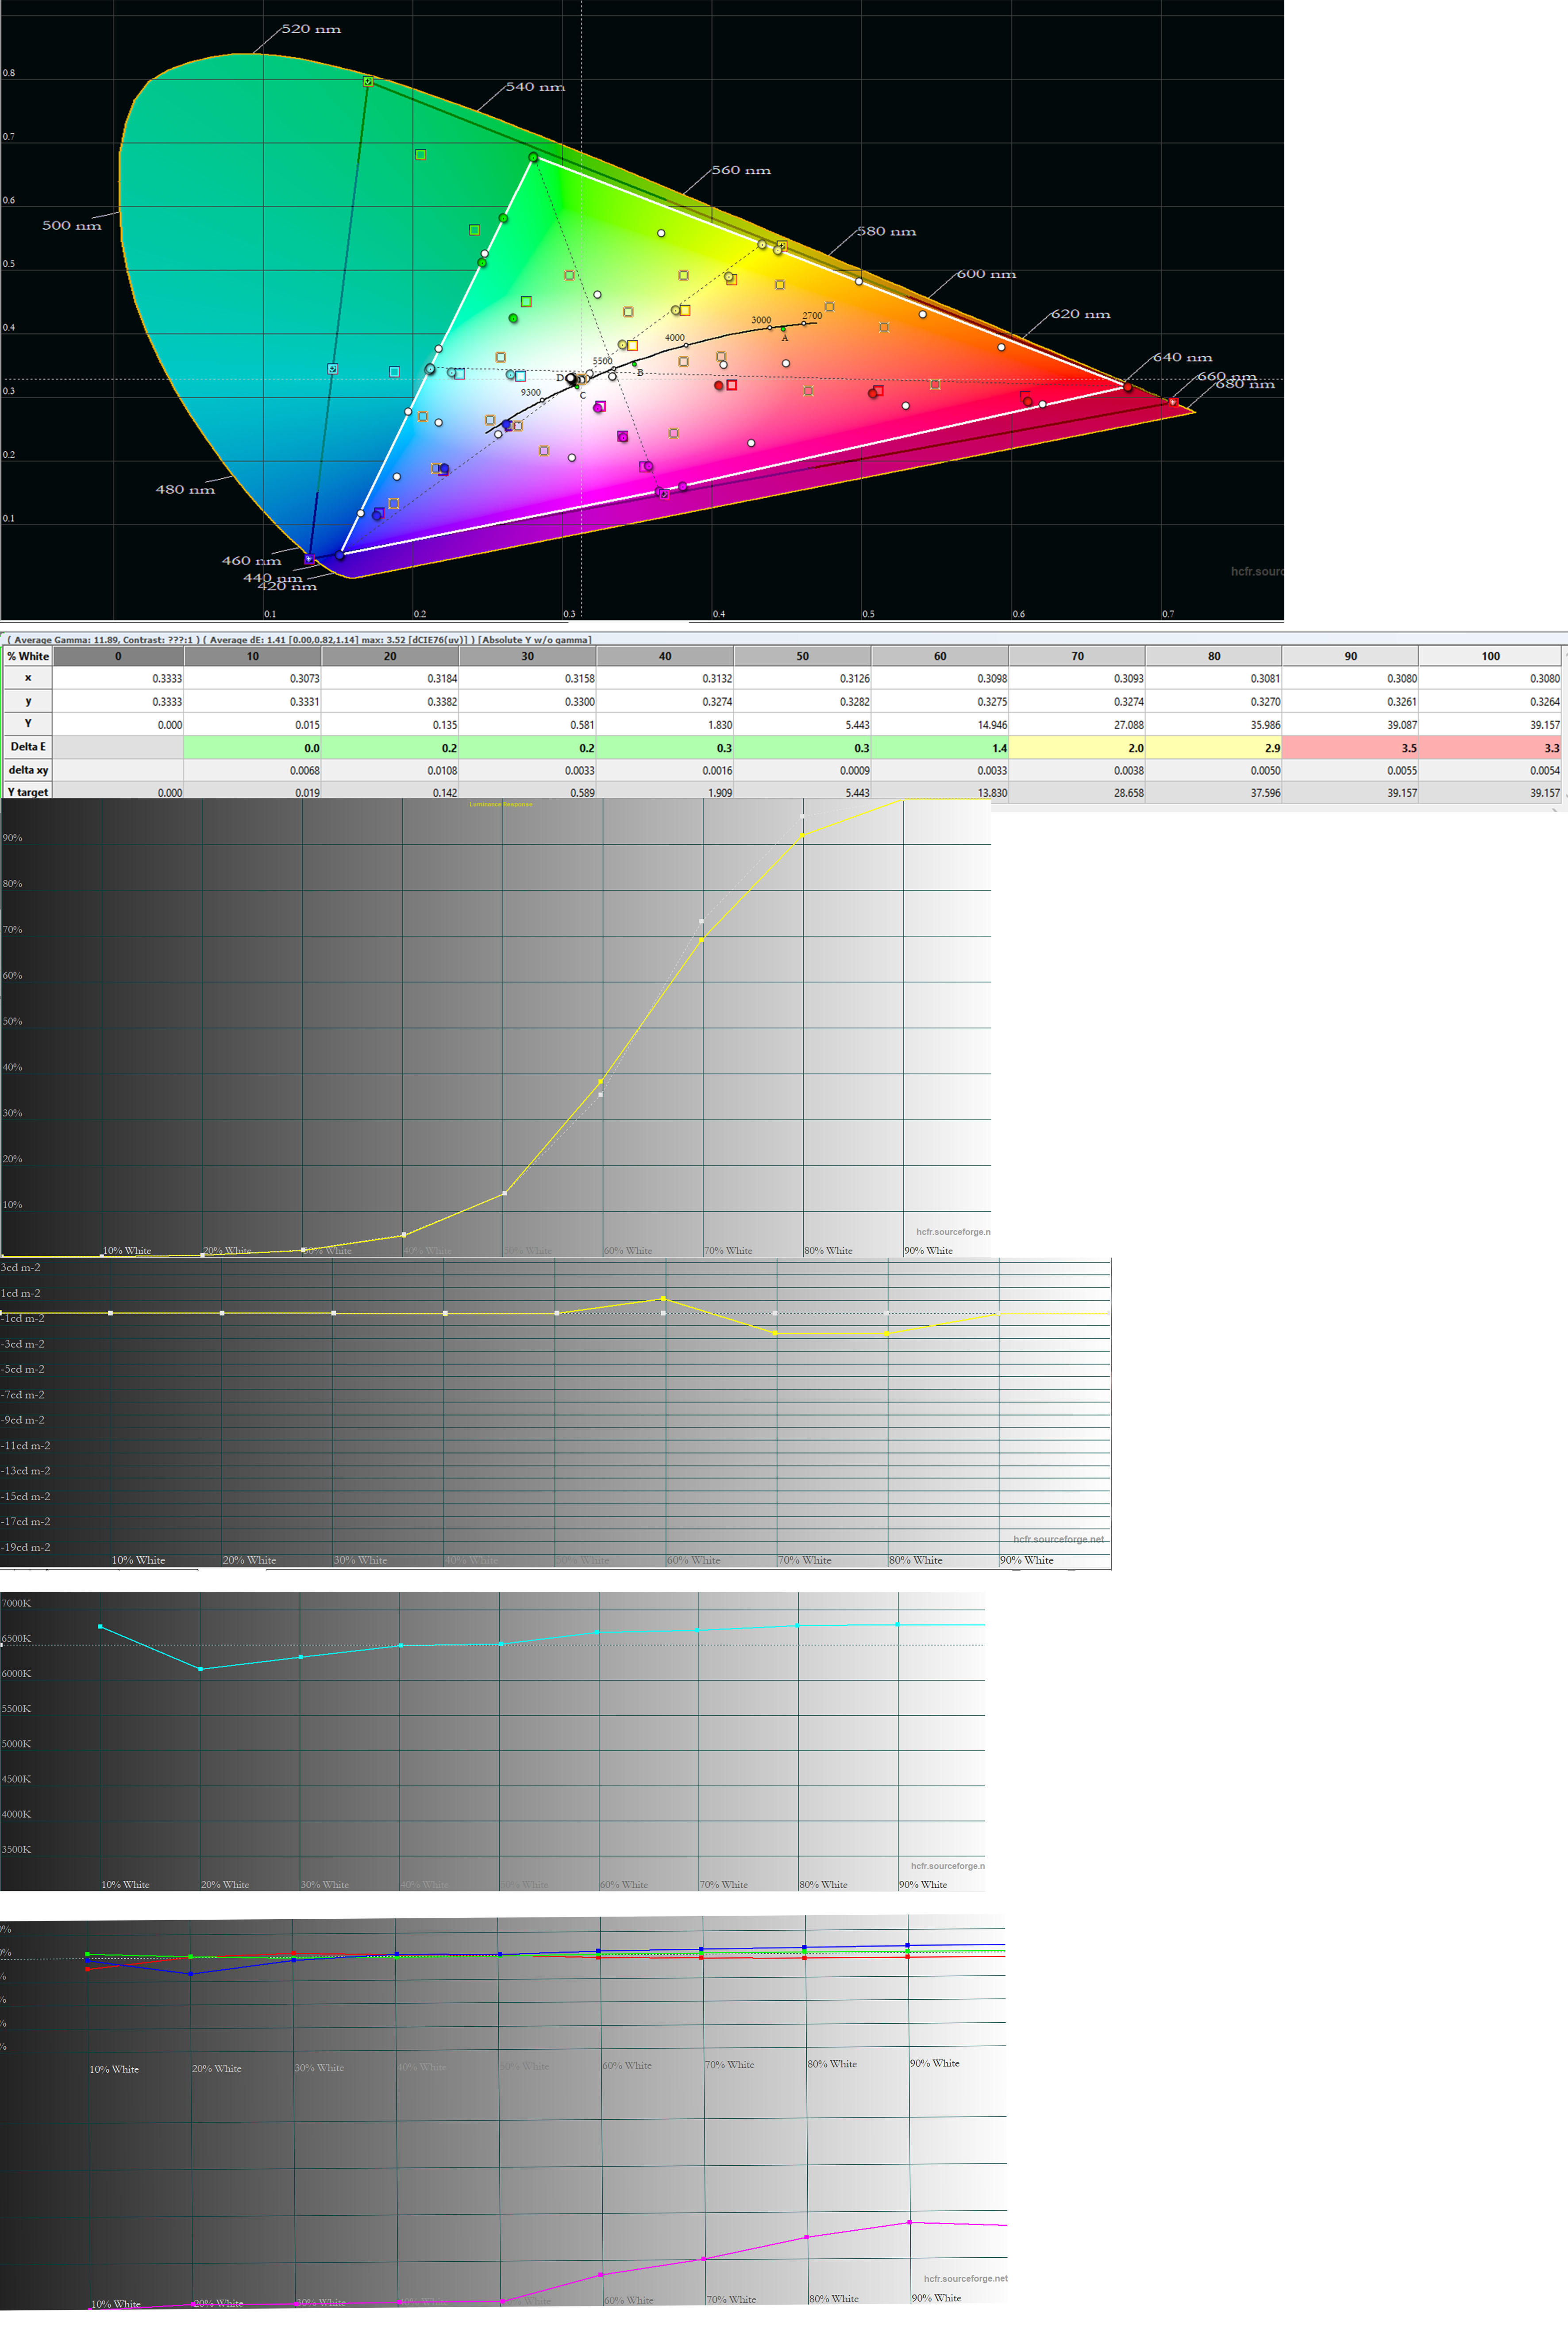Click luminance Y value 0.015 cell
This screenshot has width=1568, height=2352.
pos(253,724)
